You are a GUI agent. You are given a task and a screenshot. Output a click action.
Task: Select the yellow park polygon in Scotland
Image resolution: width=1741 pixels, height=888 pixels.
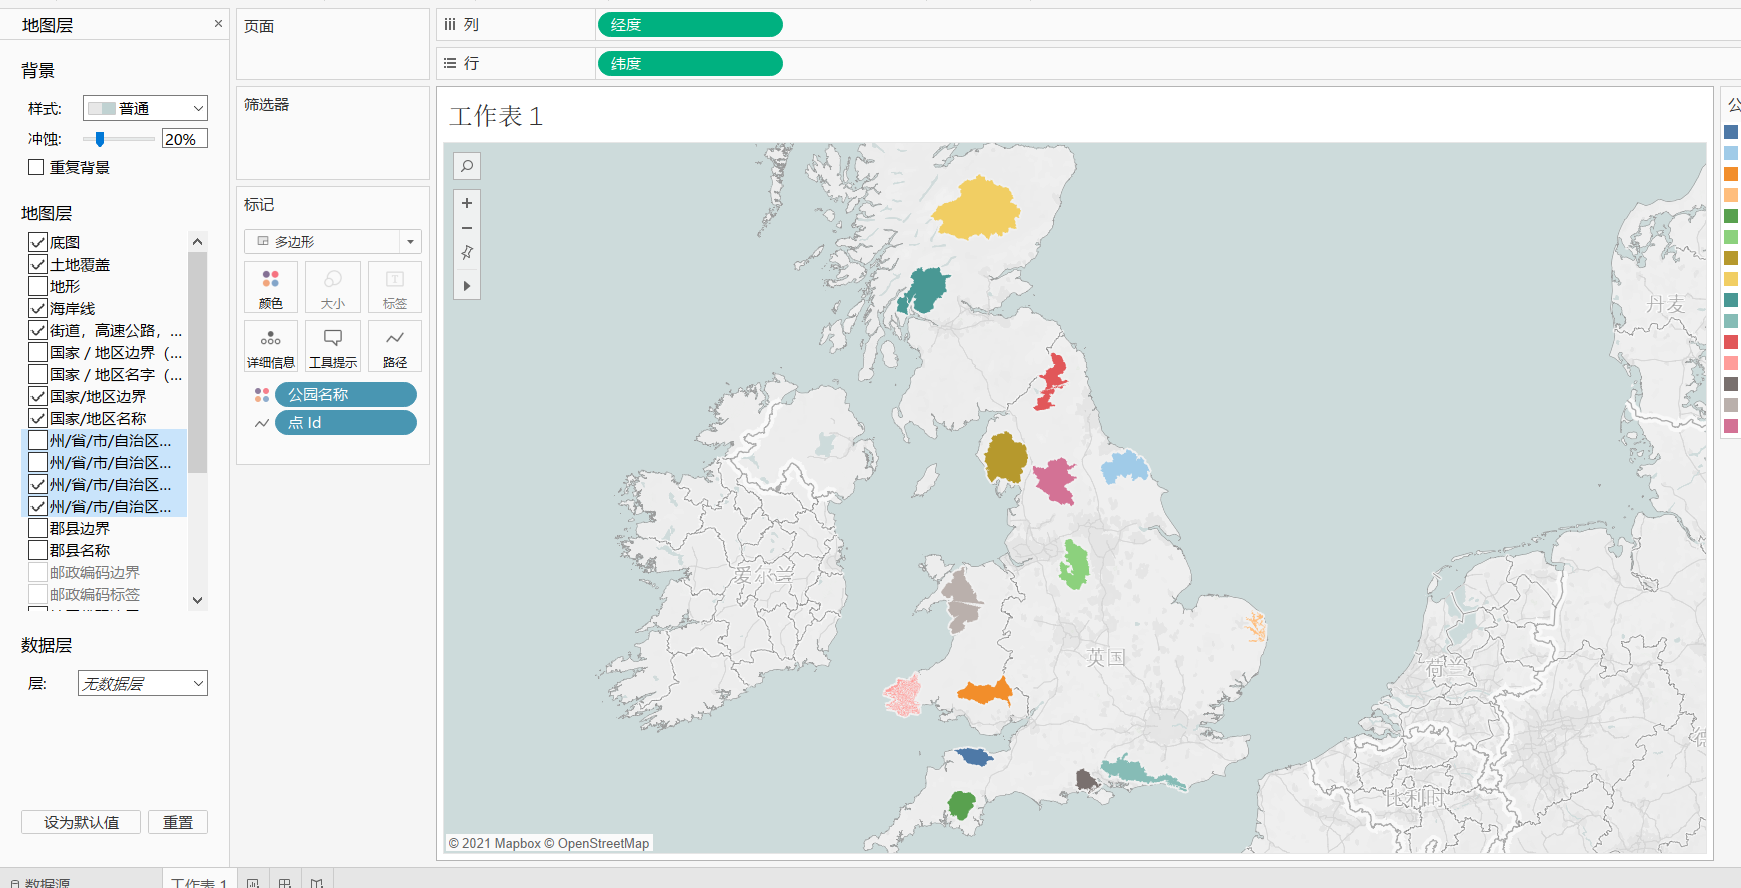click(x=976, y=208)
